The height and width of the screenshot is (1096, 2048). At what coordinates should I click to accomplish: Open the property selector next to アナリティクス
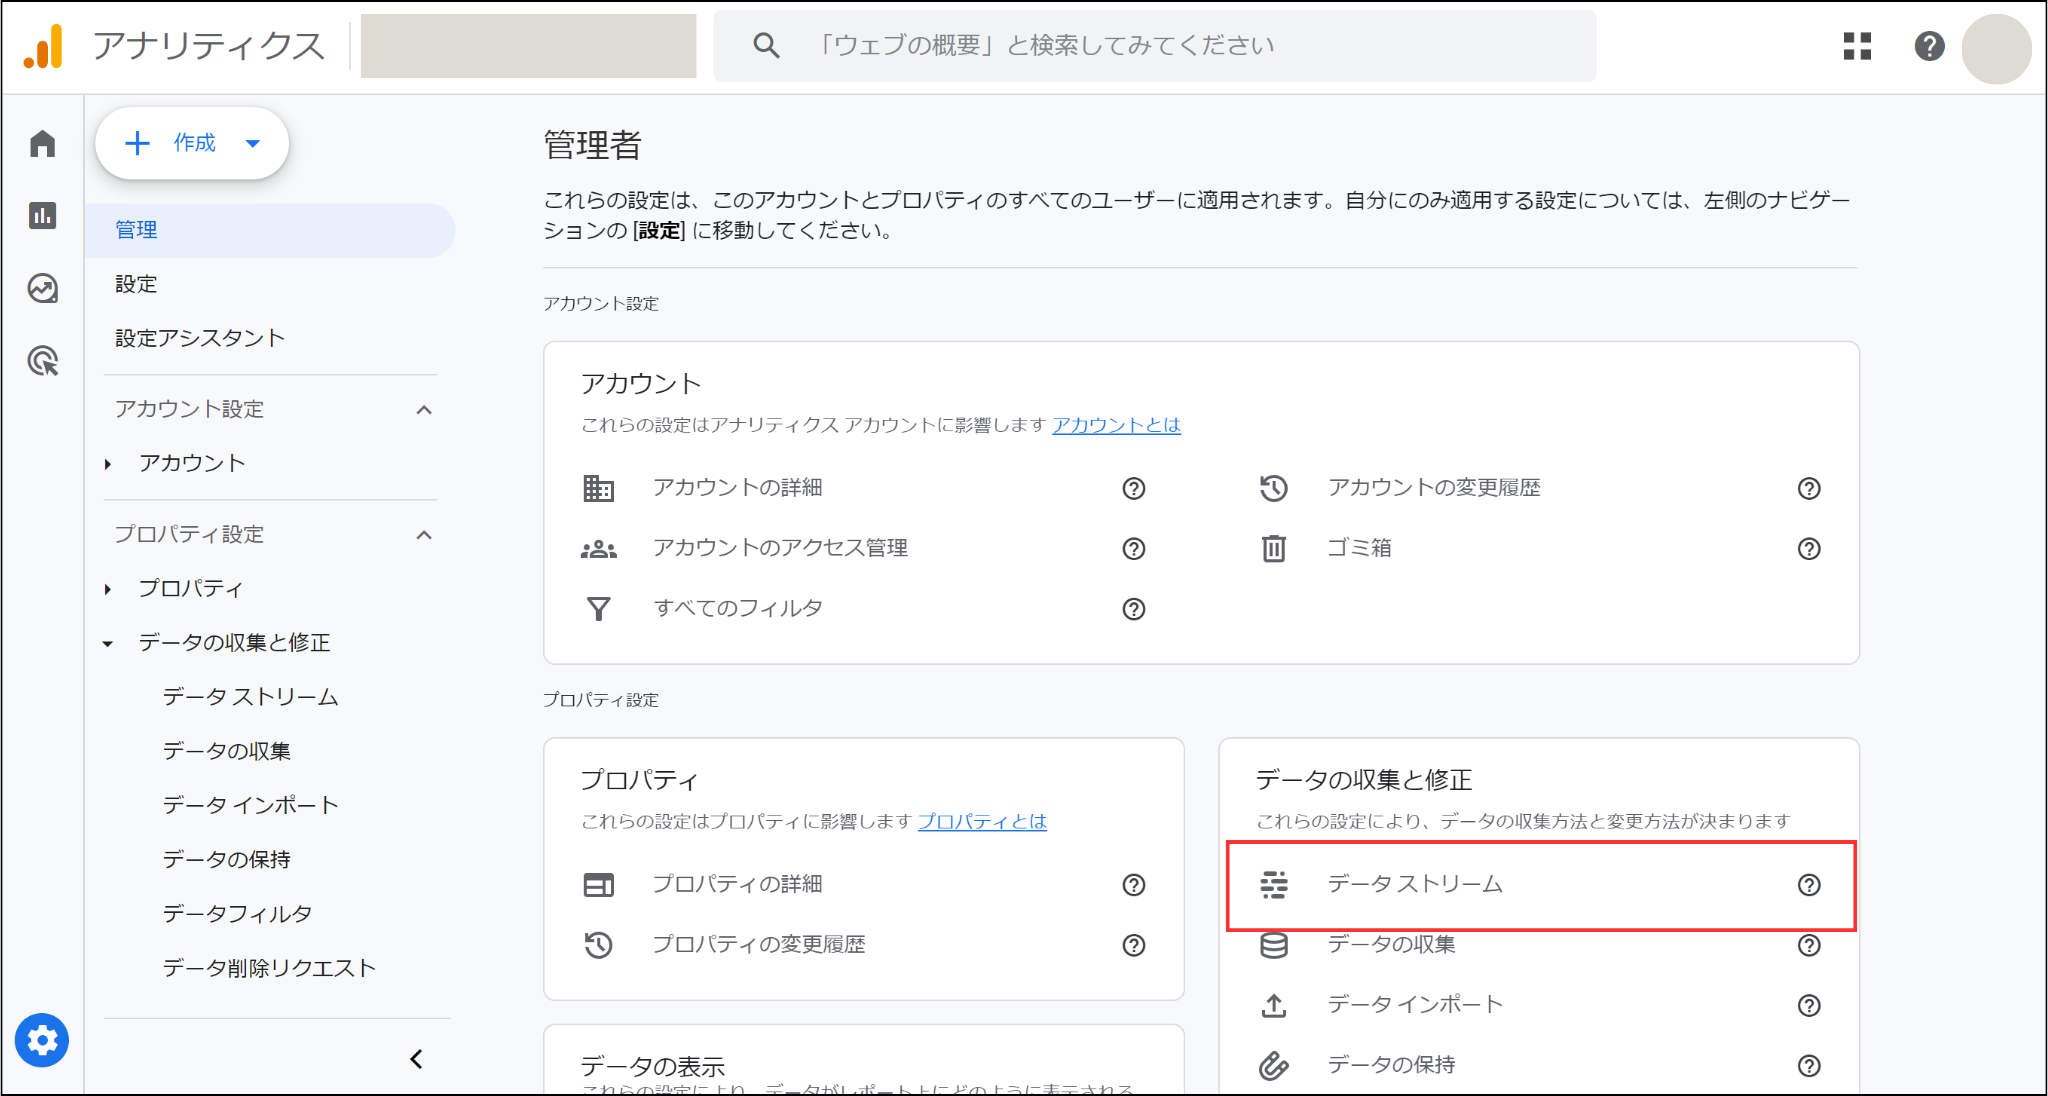point(528,46)
